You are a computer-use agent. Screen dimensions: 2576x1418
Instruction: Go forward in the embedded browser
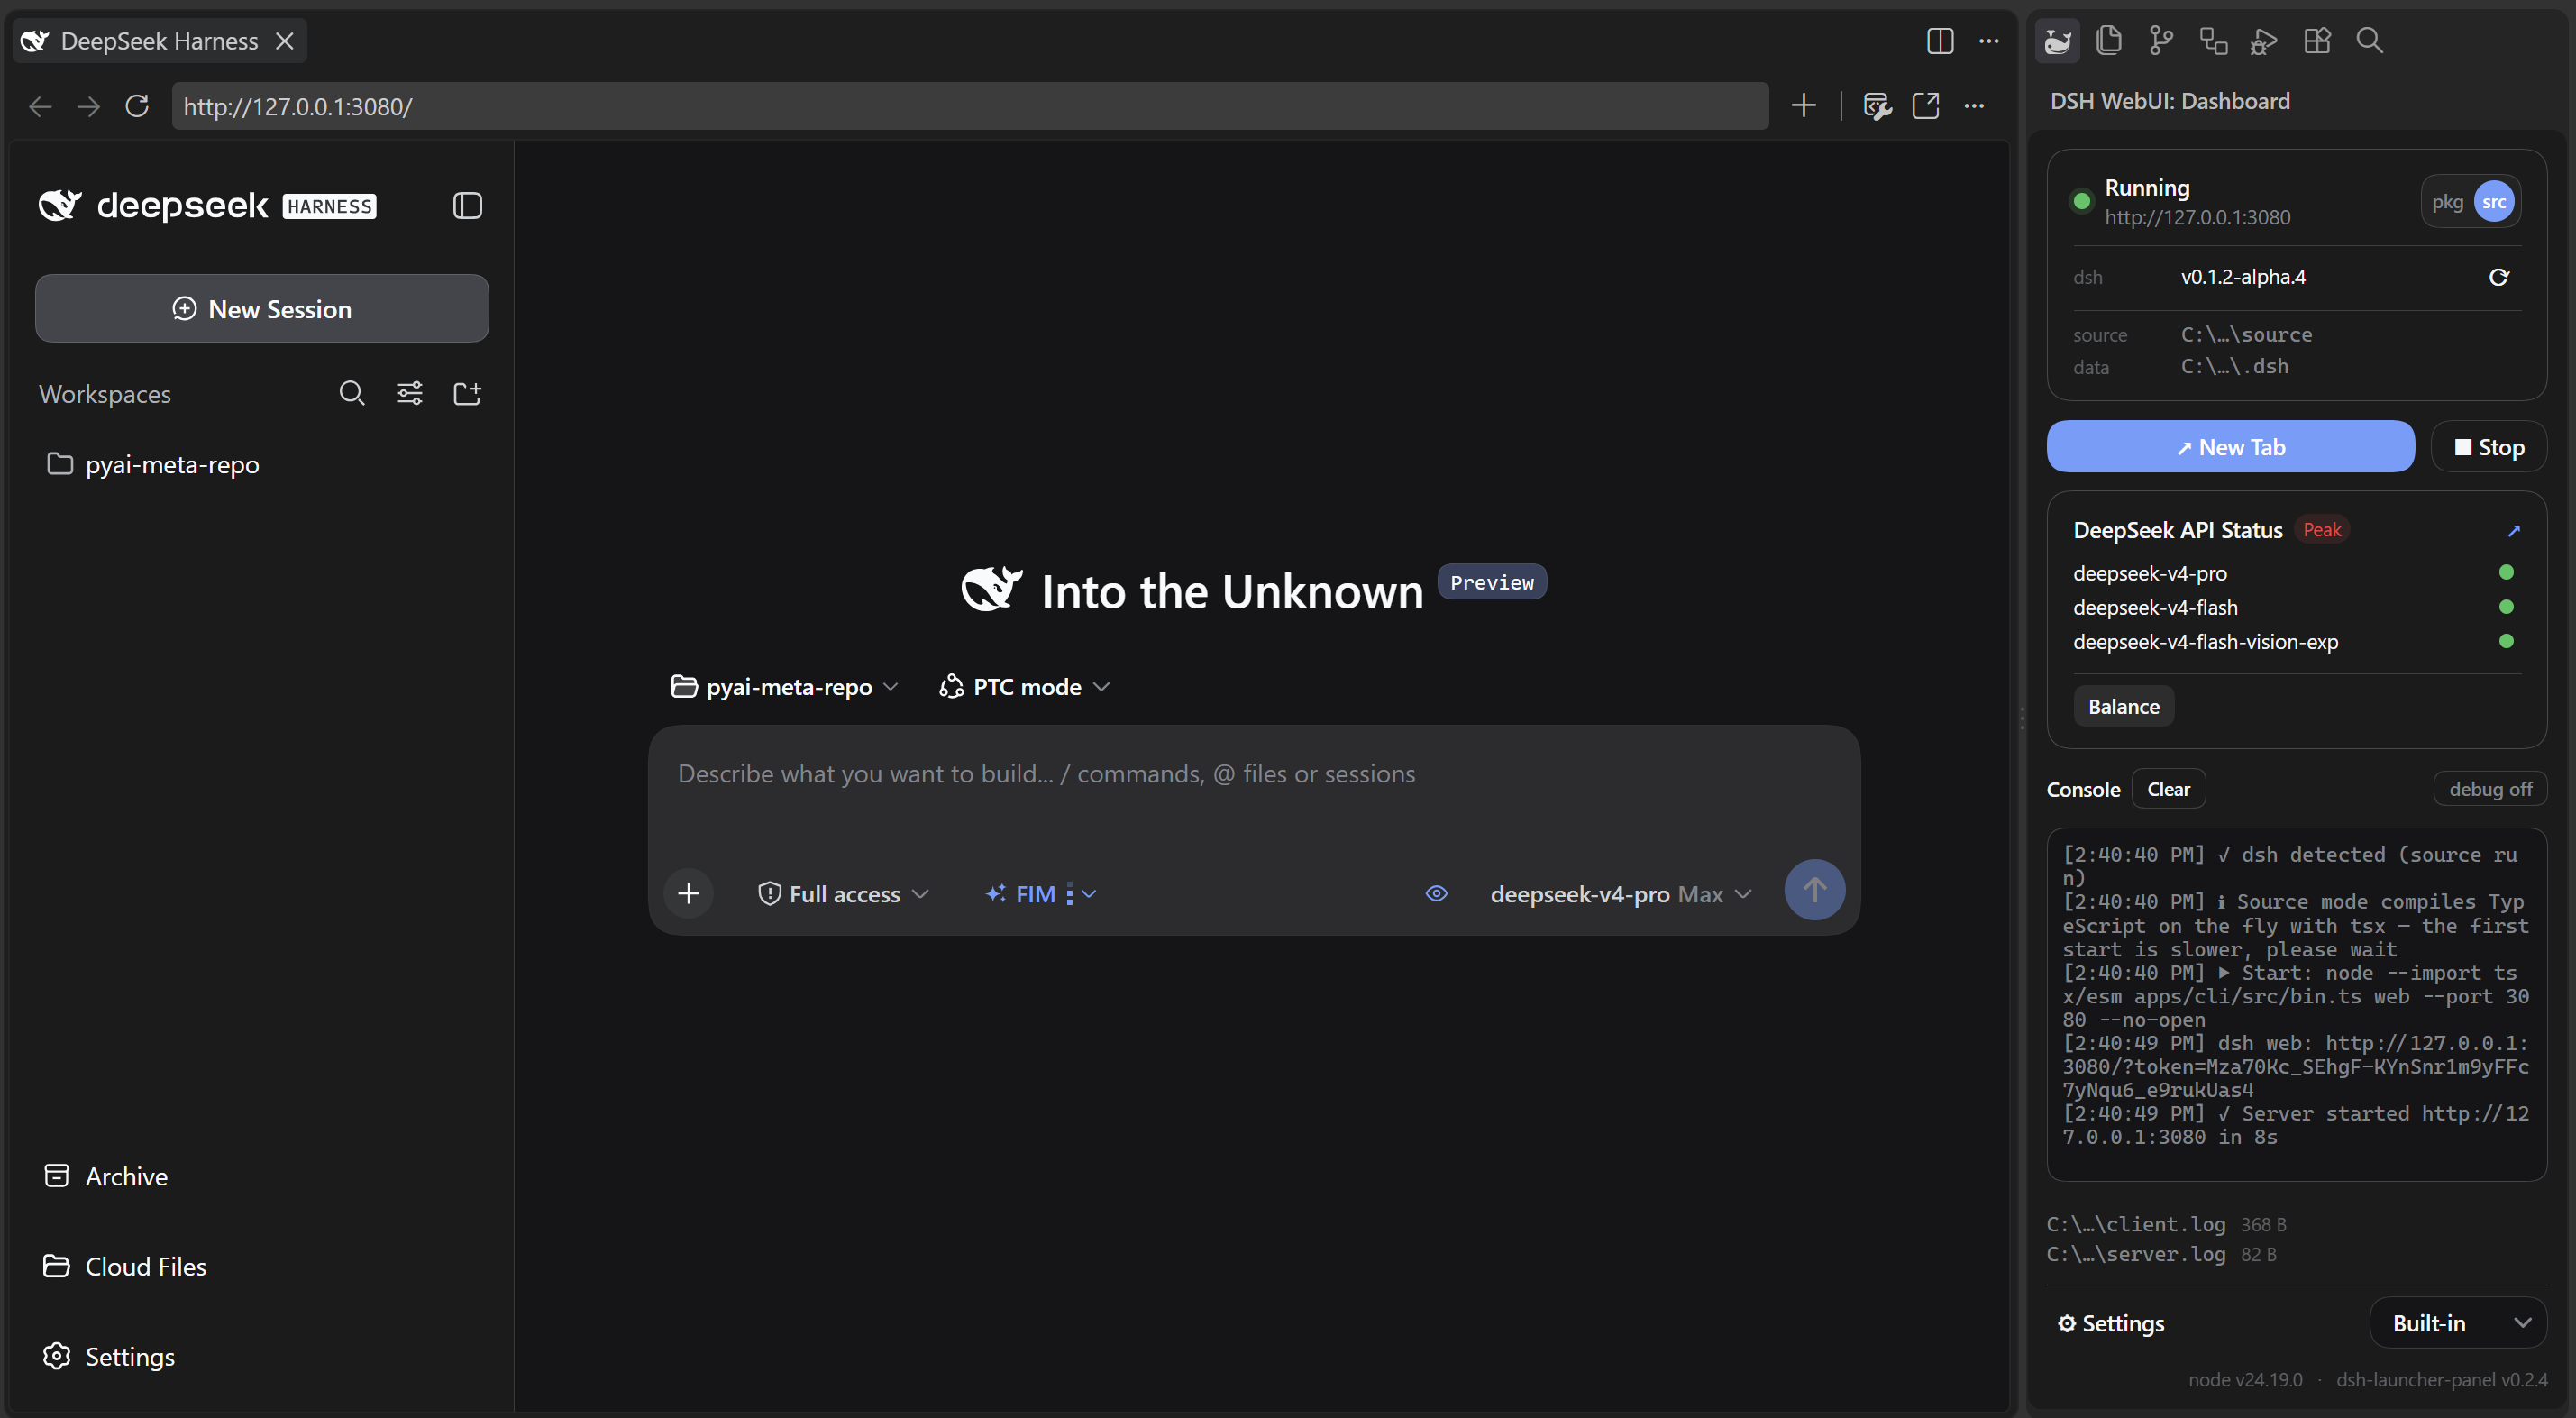(x=89, y=106)
